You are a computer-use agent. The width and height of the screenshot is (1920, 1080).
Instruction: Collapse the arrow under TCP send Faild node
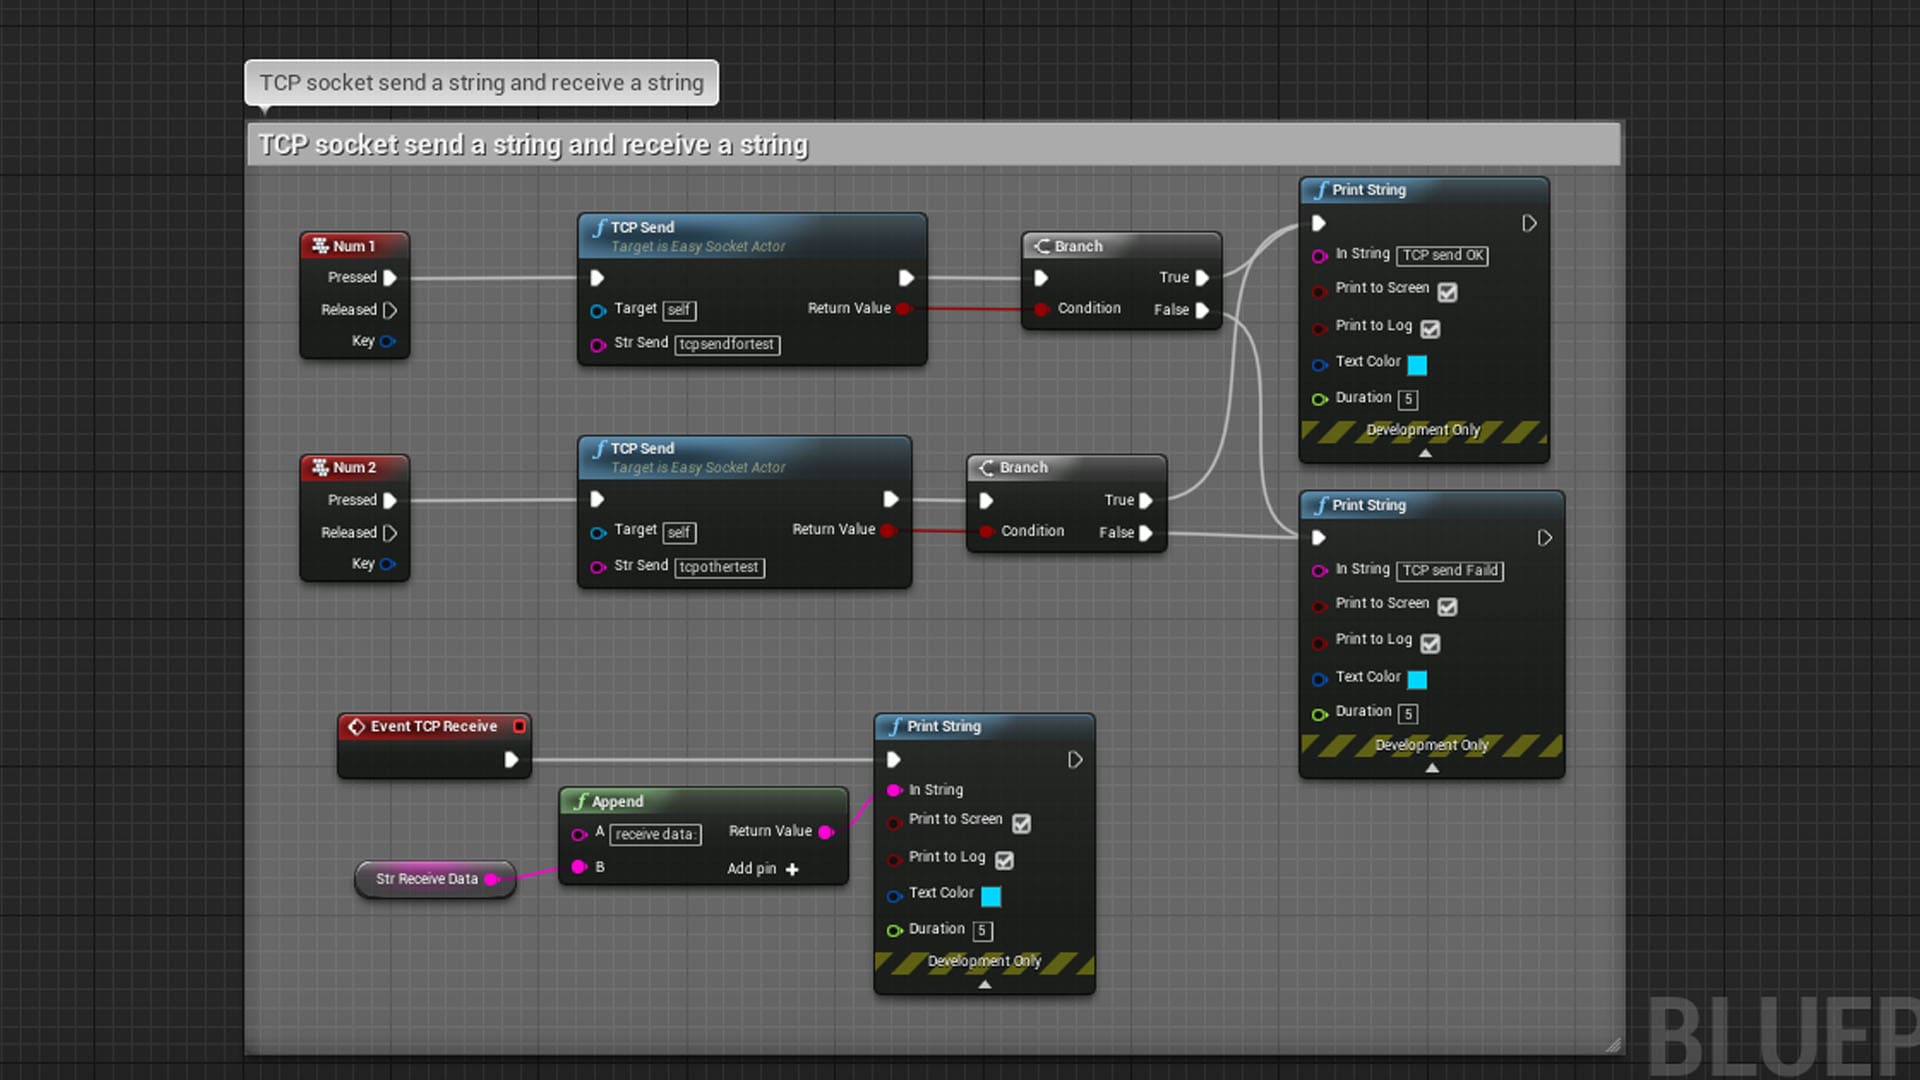(x=1432, y=768)
